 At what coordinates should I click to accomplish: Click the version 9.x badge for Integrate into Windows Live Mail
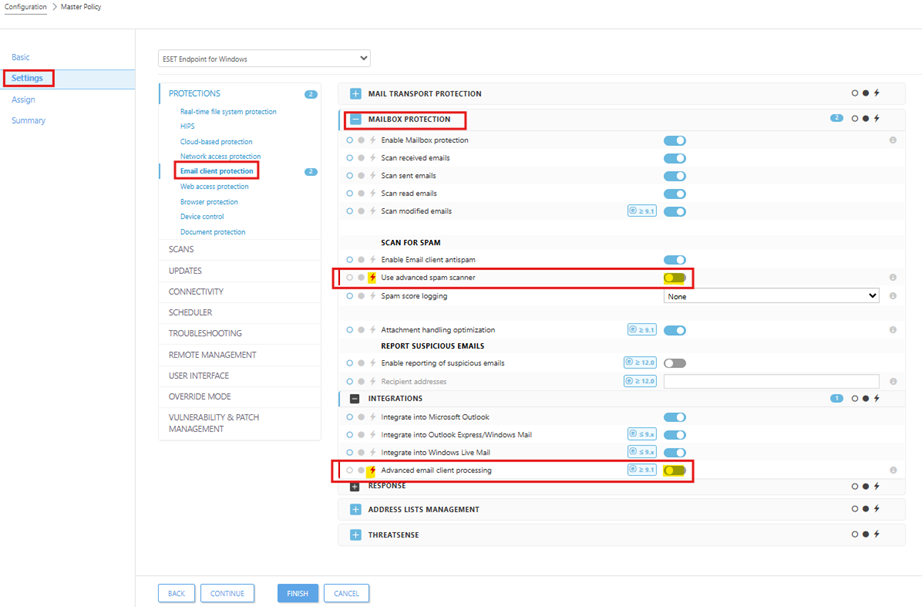point(642,452)
